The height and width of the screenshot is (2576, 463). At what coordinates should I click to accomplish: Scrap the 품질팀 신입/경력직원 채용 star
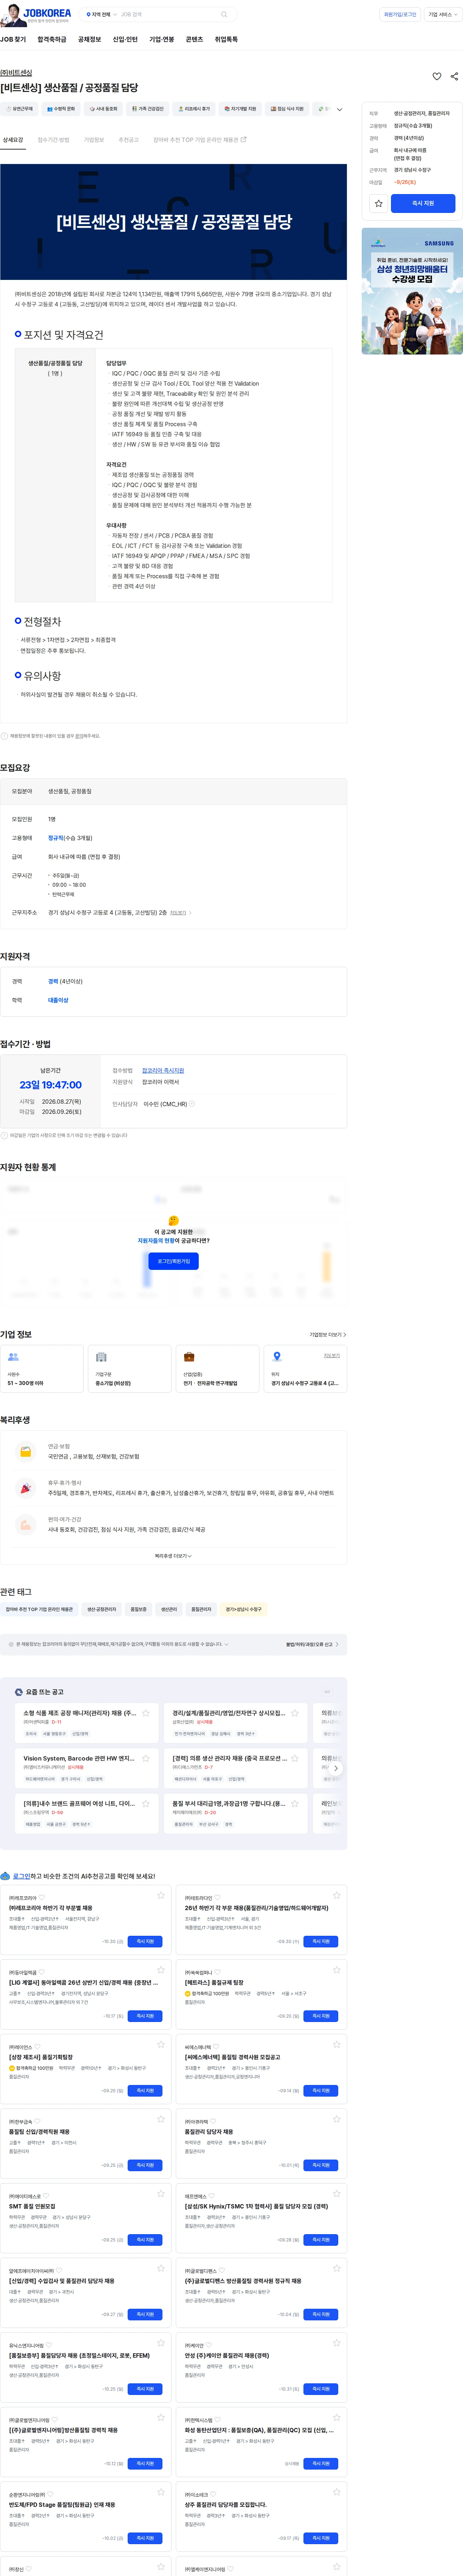point(161,2119)
